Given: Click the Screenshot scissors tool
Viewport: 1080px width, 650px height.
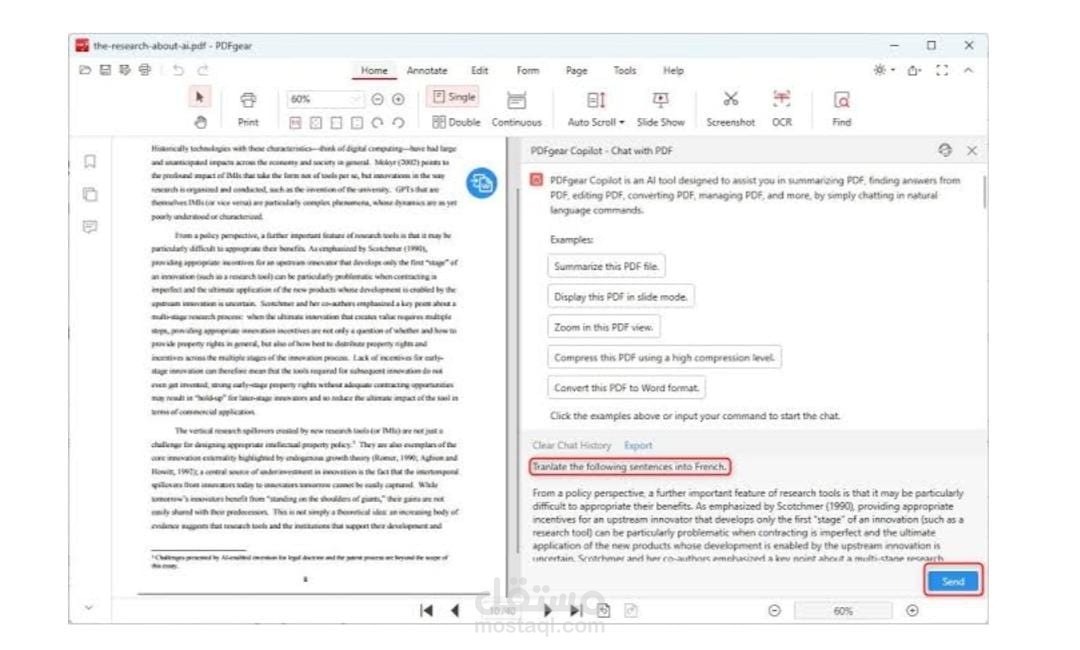Looking at the screenshot, I should 730,109.
